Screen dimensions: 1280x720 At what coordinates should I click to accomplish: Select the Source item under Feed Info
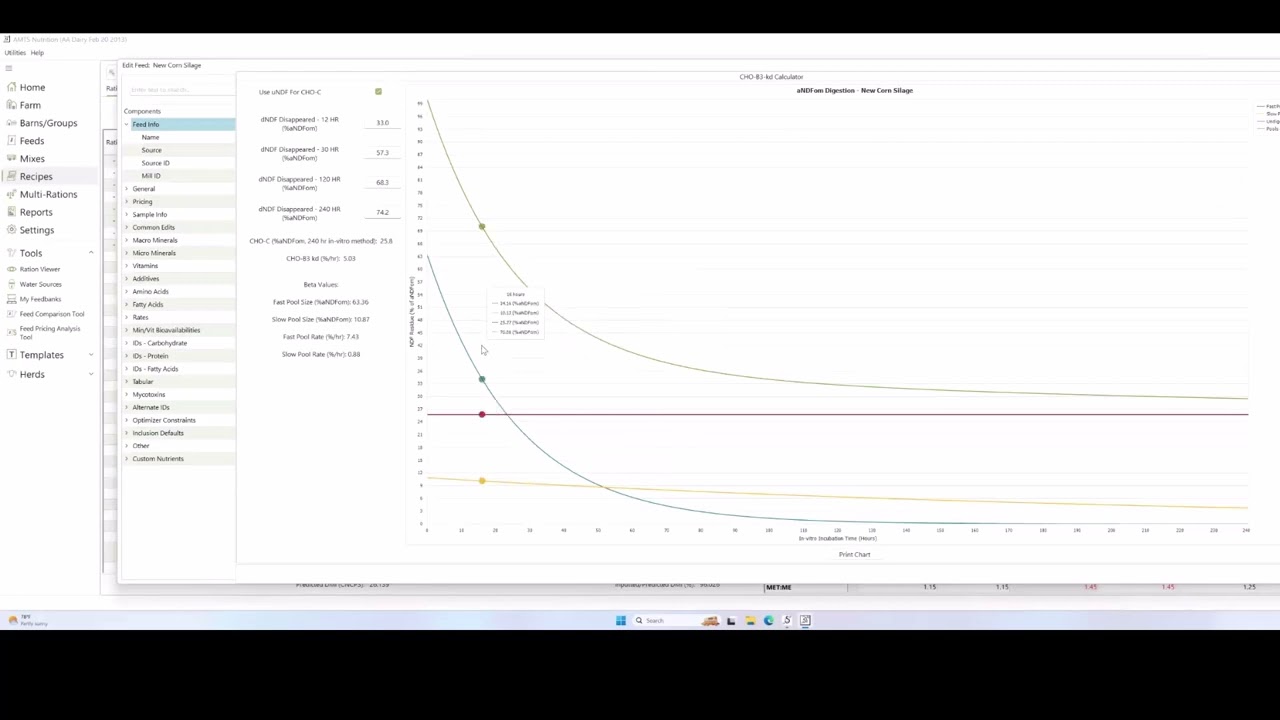click(151, 150)
